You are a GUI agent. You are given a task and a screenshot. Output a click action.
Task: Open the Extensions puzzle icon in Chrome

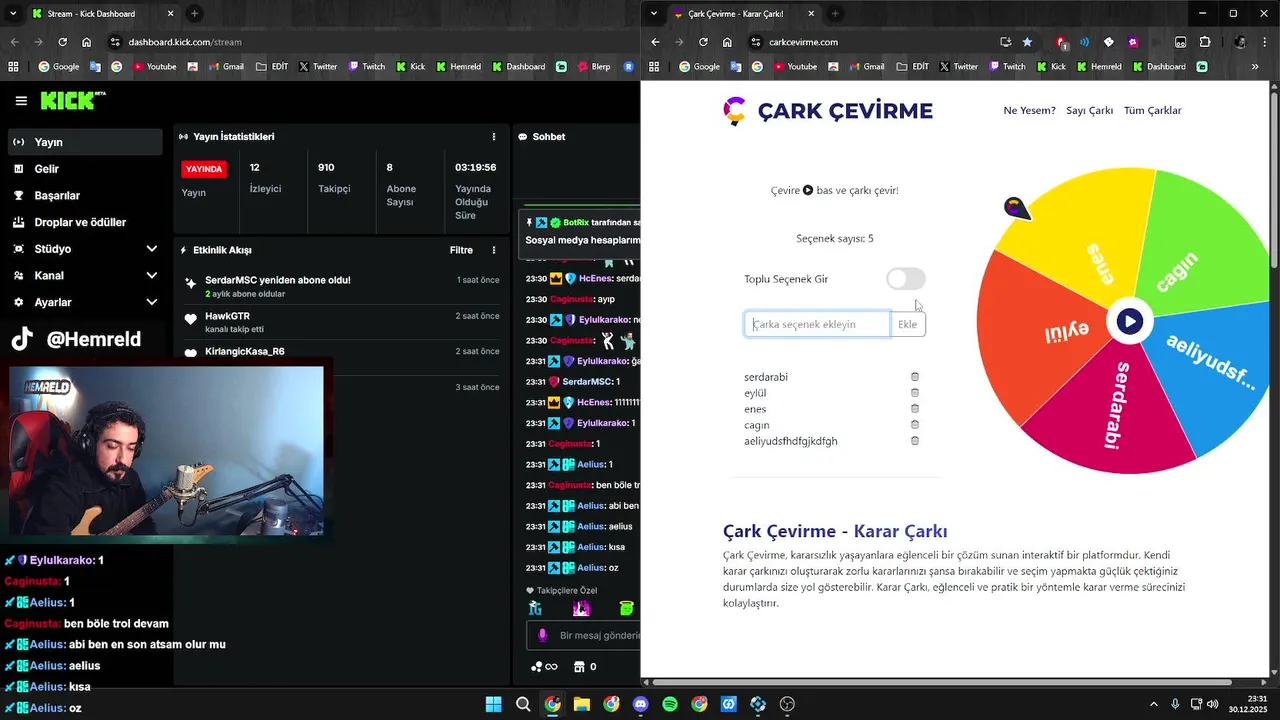point(1205,42)
